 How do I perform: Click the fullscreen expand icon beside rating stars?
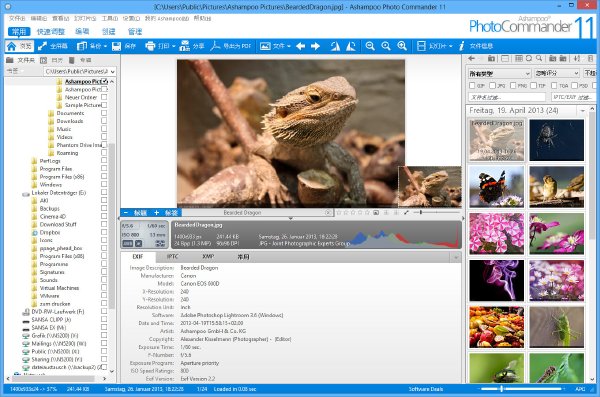pyautogui.click(x=406, y=212)
